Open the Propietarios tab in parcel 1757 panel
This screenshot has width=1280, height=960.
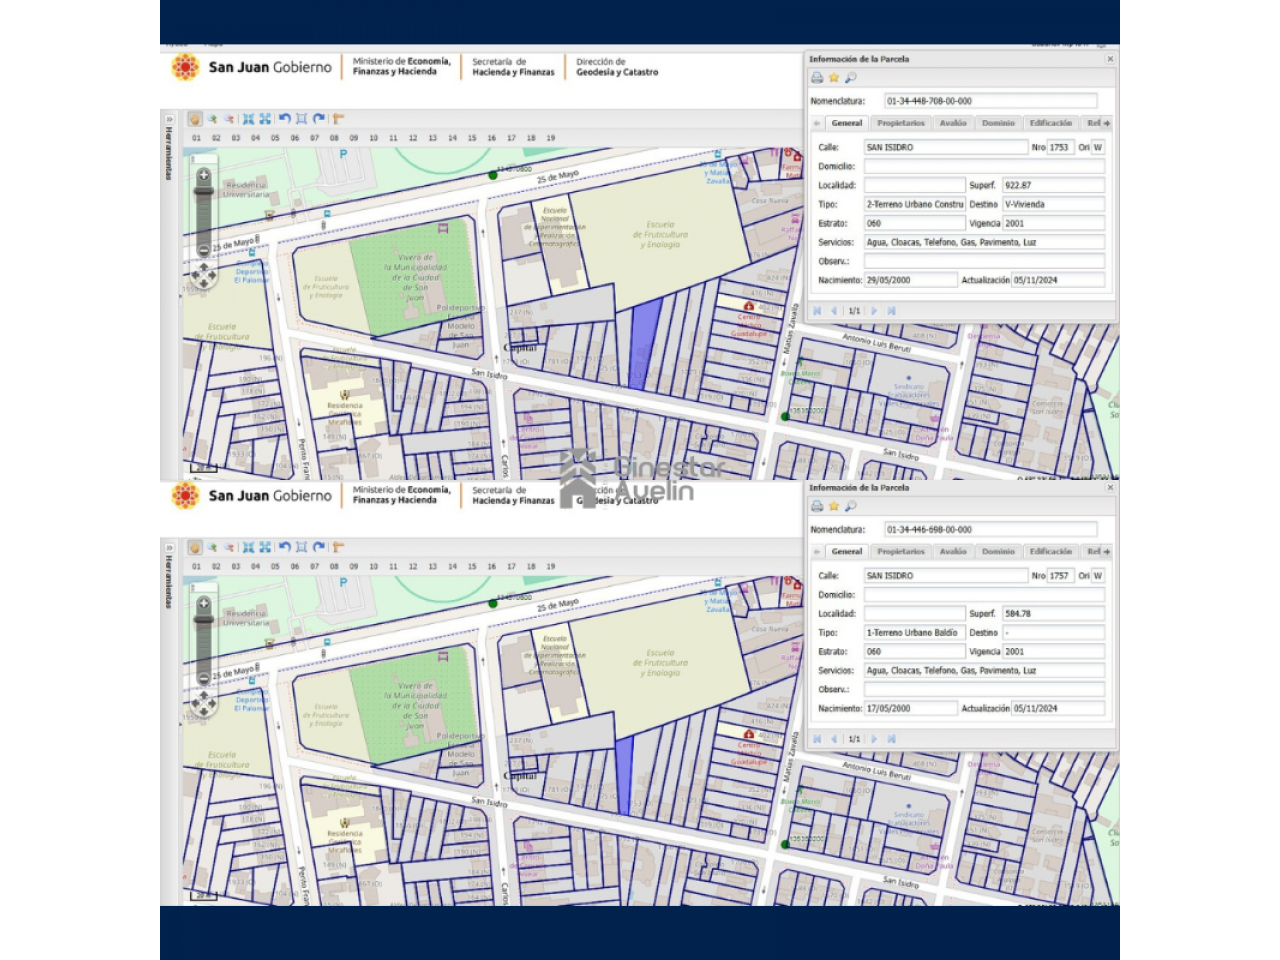[x=901, y=551]
